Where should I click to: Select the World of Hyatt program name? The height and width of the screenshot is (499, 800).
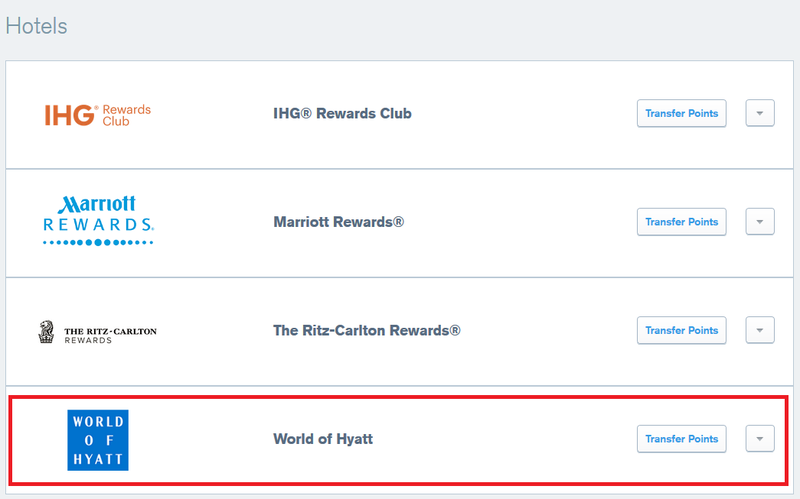pos(323,439)
